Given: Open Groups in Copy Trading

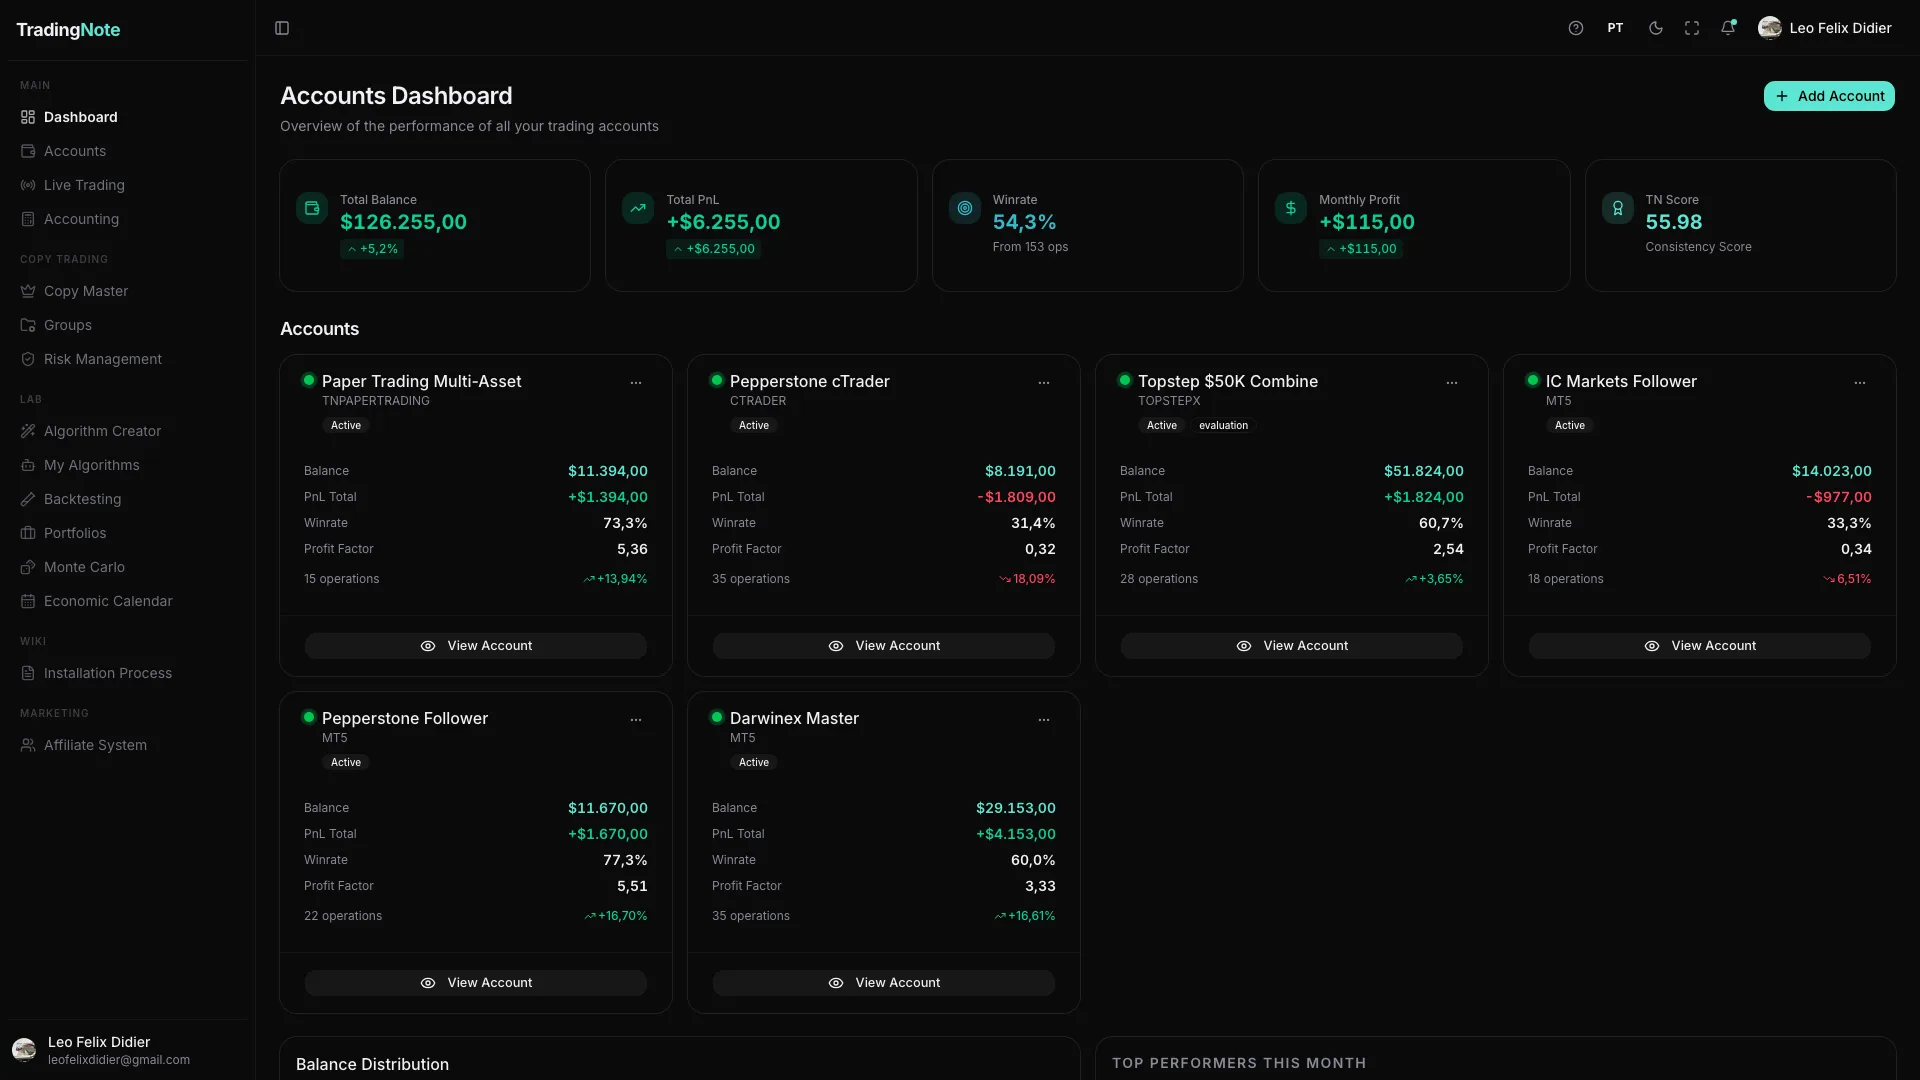Looking at the screenshot, I should point(127,325).
